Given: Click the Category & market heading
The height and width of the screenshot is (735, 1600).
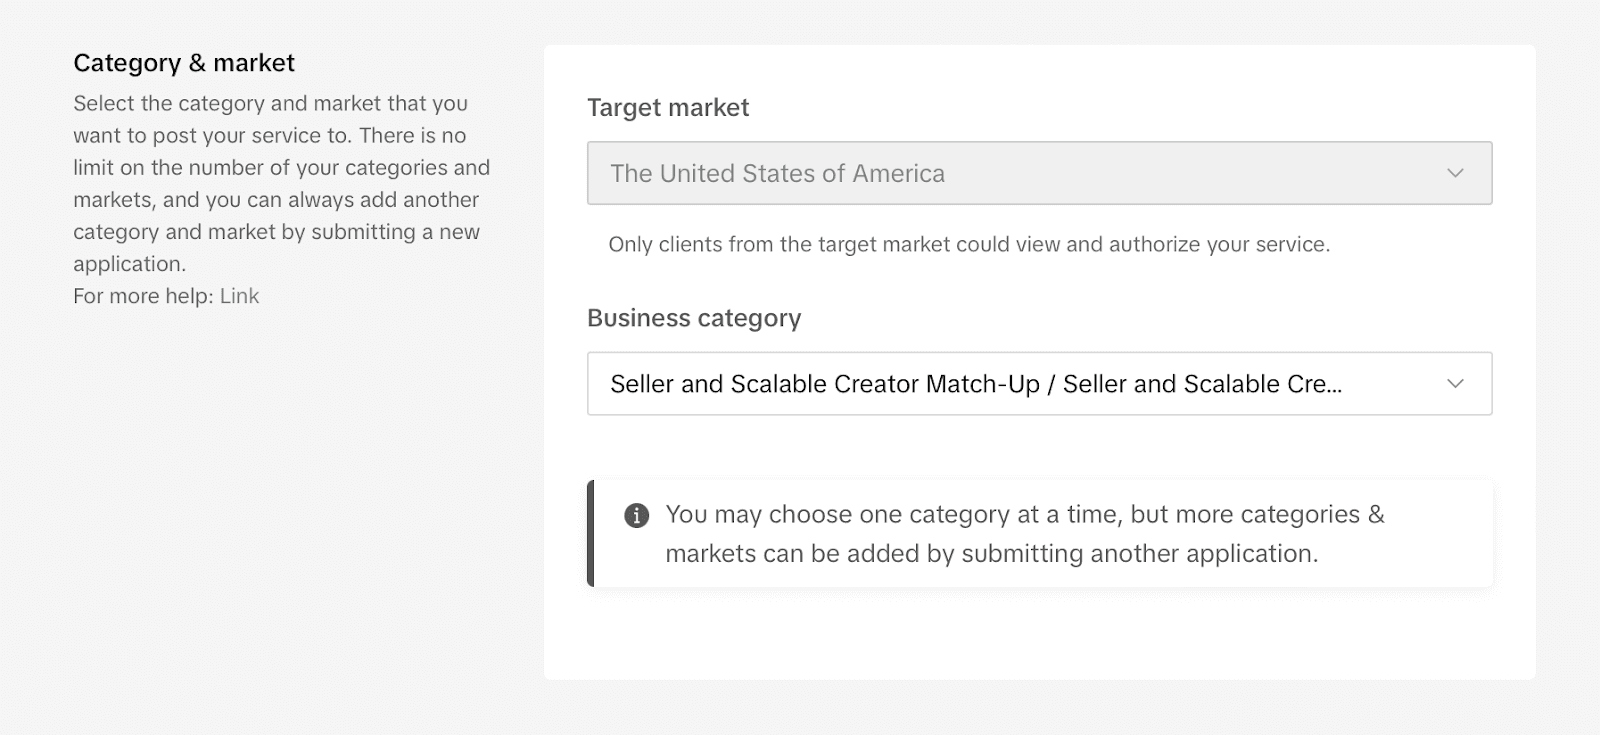Looking at the screenshot, I should 183,62.
